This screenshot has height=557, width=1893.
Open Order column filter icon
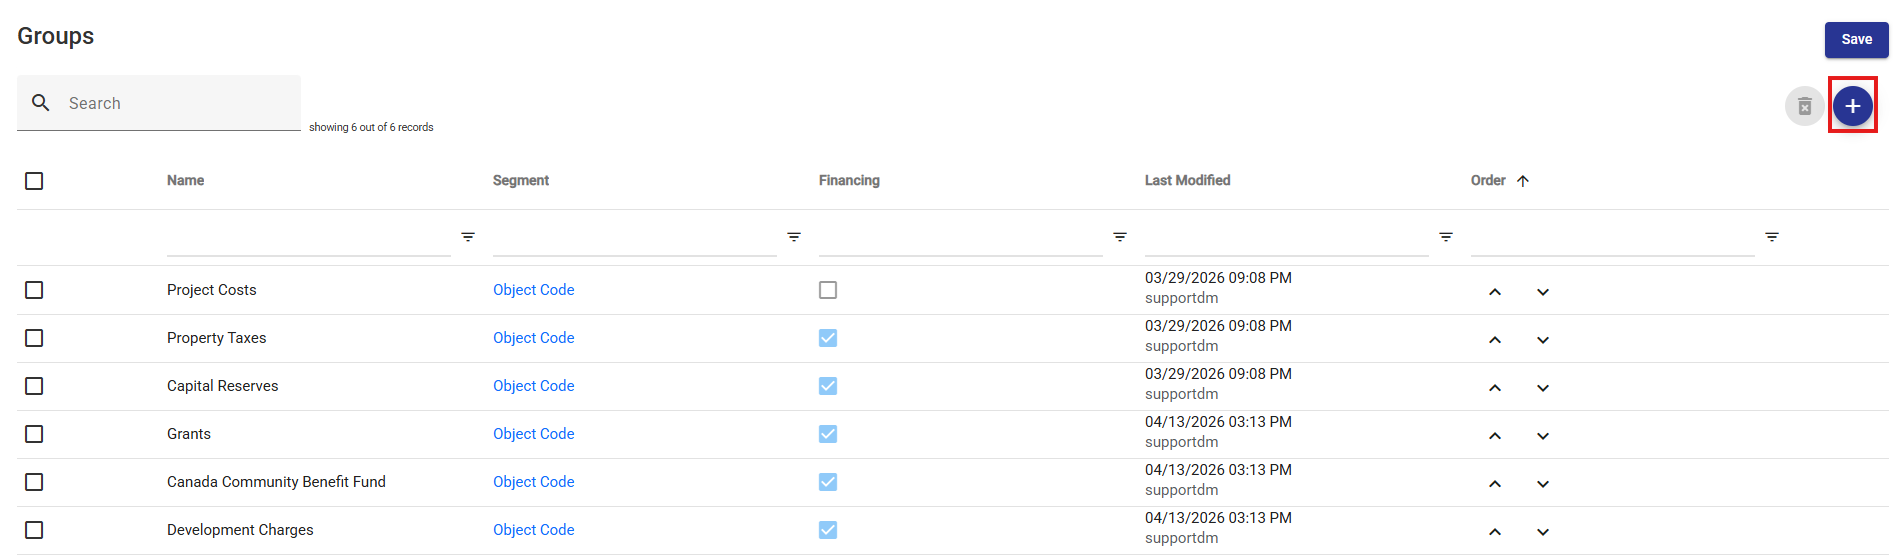click(1772, 237)
